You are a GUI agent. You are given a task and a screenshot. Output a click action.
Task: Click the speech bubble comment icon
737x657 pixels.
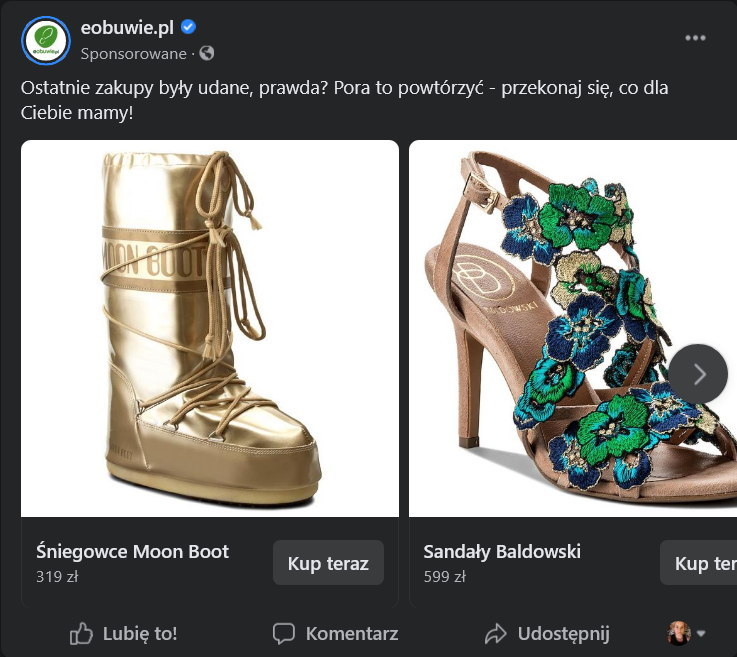coord(284,633)
